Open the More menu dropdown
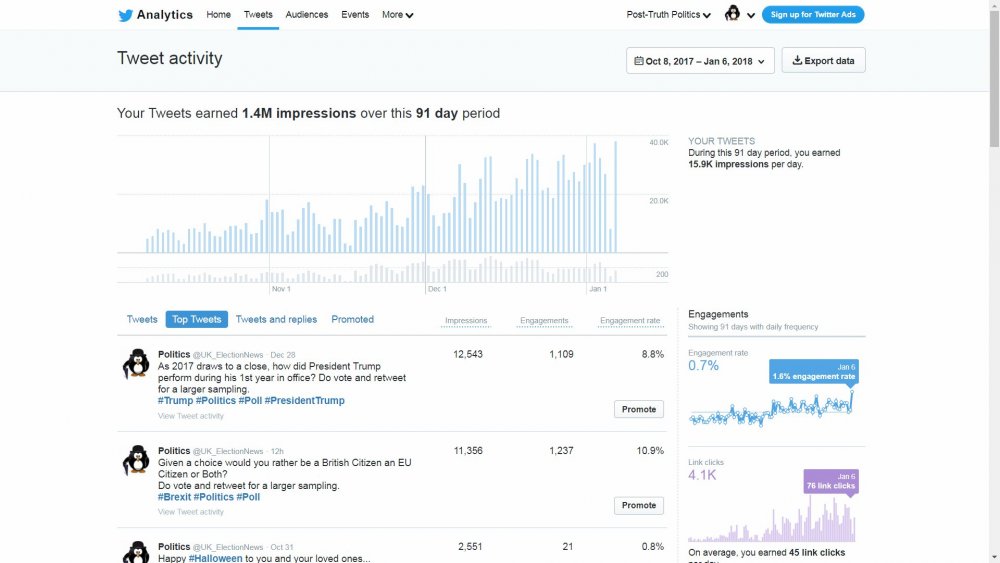The height and width of the screenshot is (563, 1000). [x=397, y=15]
